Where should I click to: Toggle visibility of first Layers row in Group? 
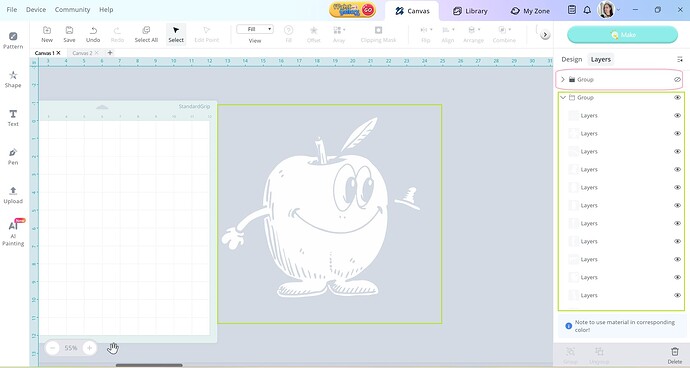pyautogui.click(x=677, y=116)
